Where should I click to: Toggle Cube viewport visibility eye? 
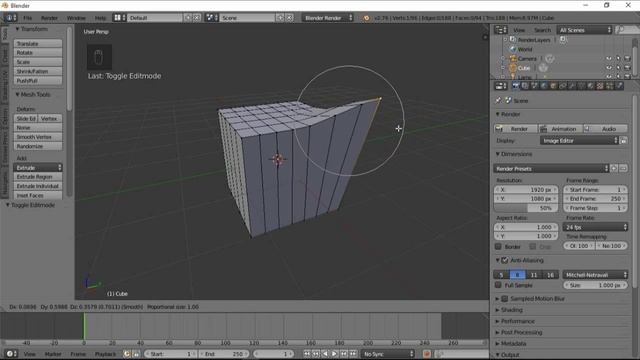click(609, 68)
